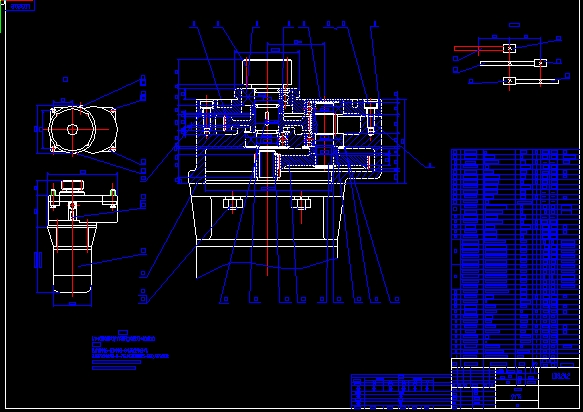Click the right hex bolt on the main section view base

click(301, 203)
